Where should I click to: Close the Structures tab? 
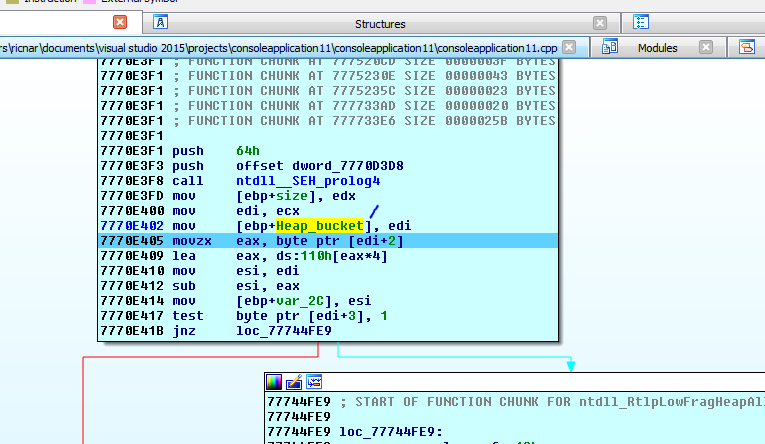[599, 23]
